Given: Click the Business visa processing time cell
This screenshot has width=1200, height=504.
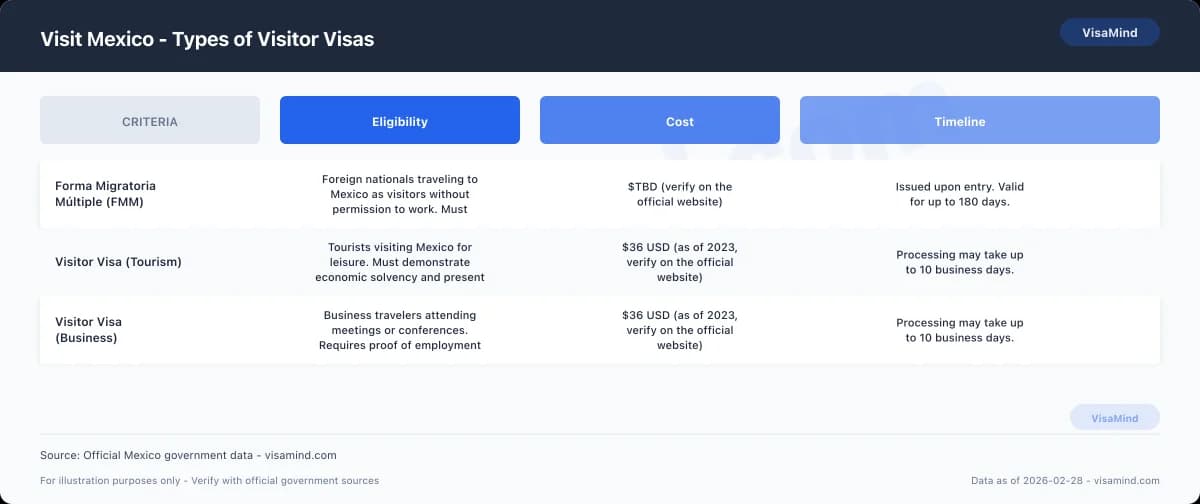Looking at the screenshot, I should pyautogui.click(x=960, y=330).
